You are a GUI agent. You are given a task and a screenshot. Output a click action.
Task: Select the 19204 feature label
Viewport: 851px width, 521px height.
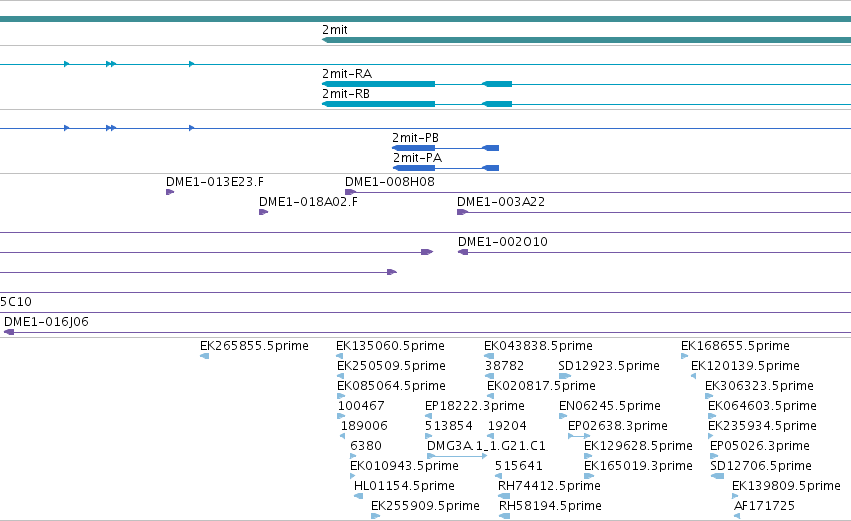[x=507, y=426]
